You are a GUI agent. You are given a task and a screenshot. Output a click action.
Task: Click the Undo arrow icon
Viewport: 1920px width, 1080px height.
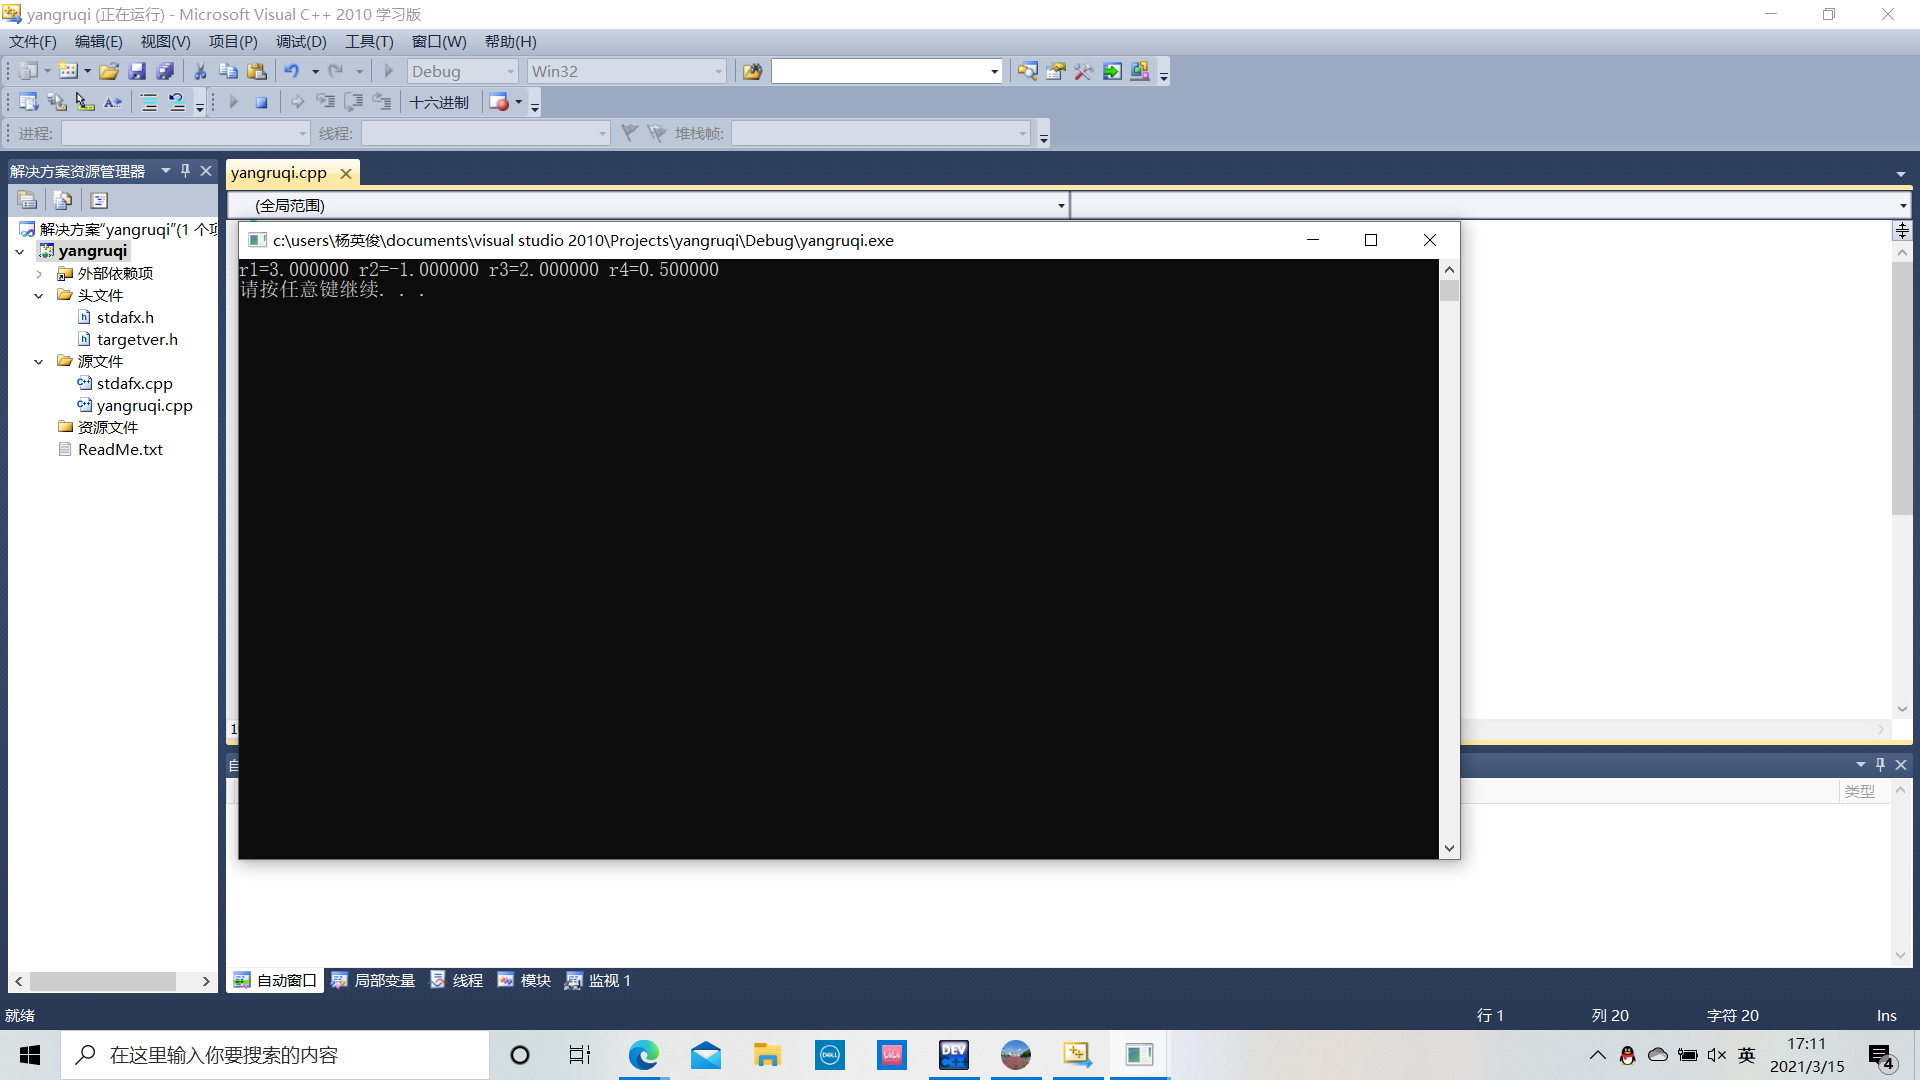(x=291, y=71)
